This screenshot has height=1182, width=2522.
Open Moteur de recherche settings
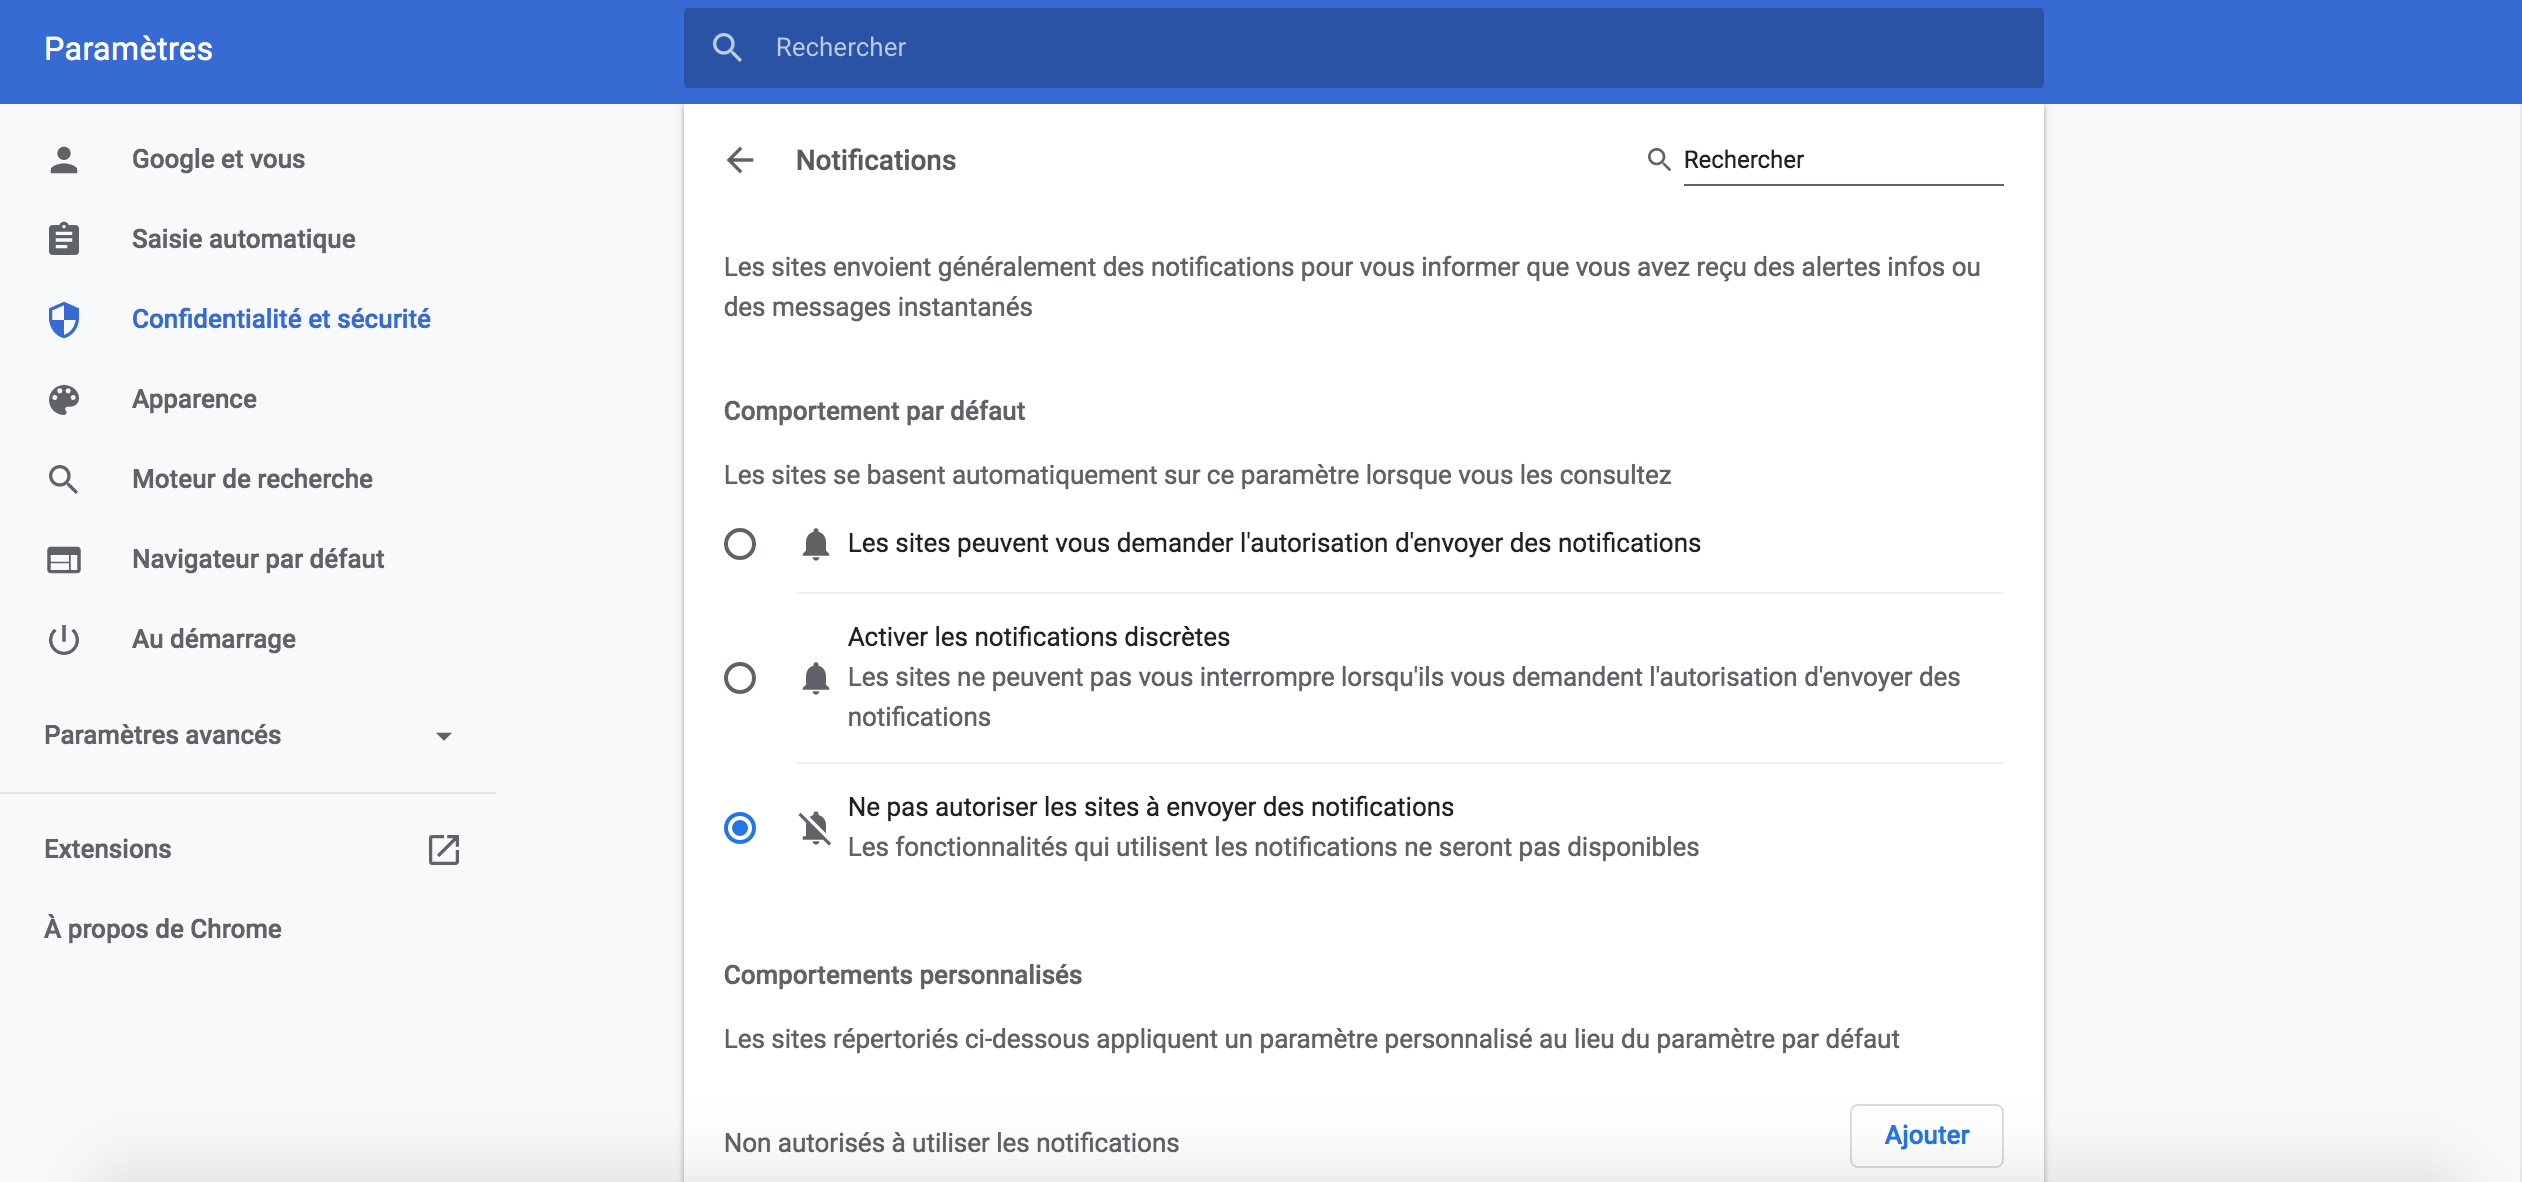coord(252,479)
